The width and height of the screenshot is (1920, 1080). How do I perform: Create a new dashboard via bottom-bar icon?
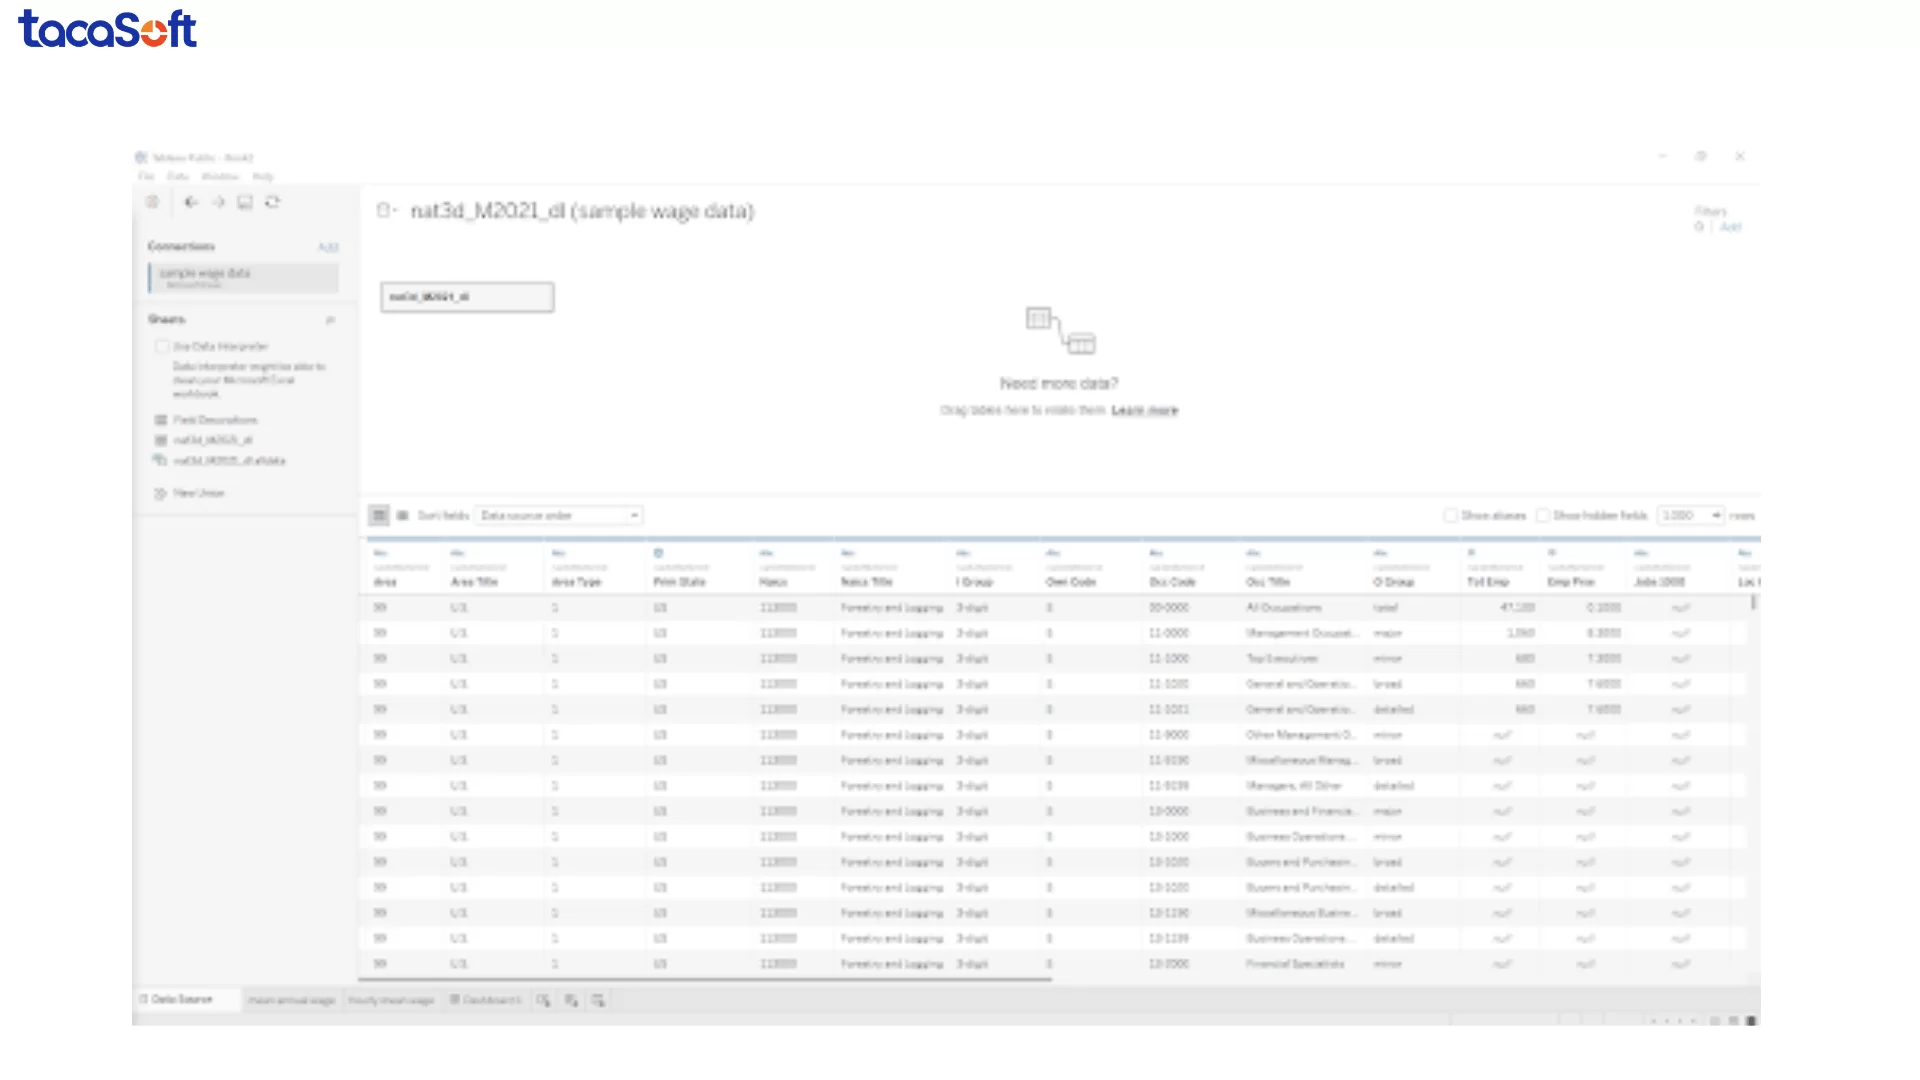click(x=570, y=1000)
